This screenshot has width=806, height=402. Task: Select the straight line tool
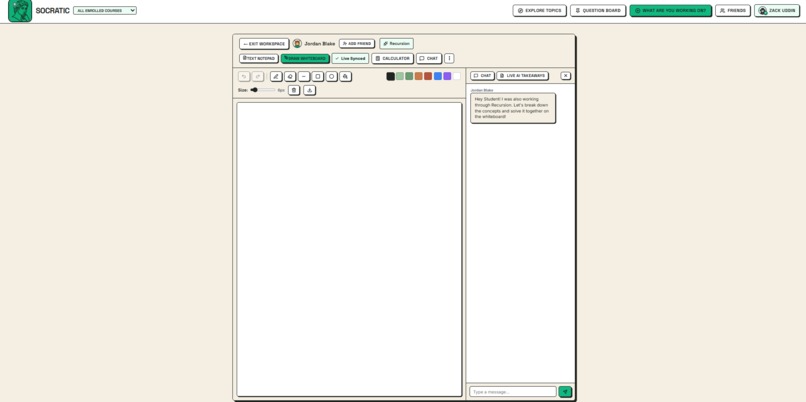coord(304,77)
